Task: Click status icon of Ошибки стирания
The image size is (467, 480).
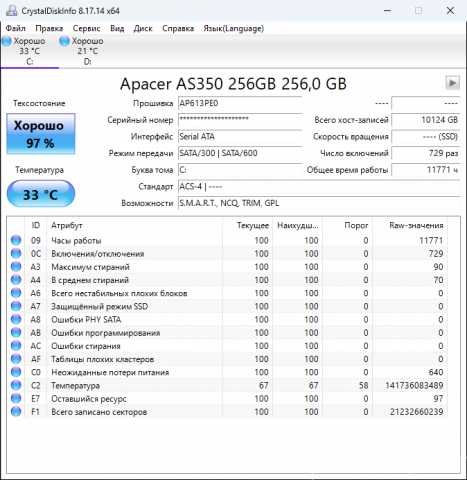Action: 16,346
